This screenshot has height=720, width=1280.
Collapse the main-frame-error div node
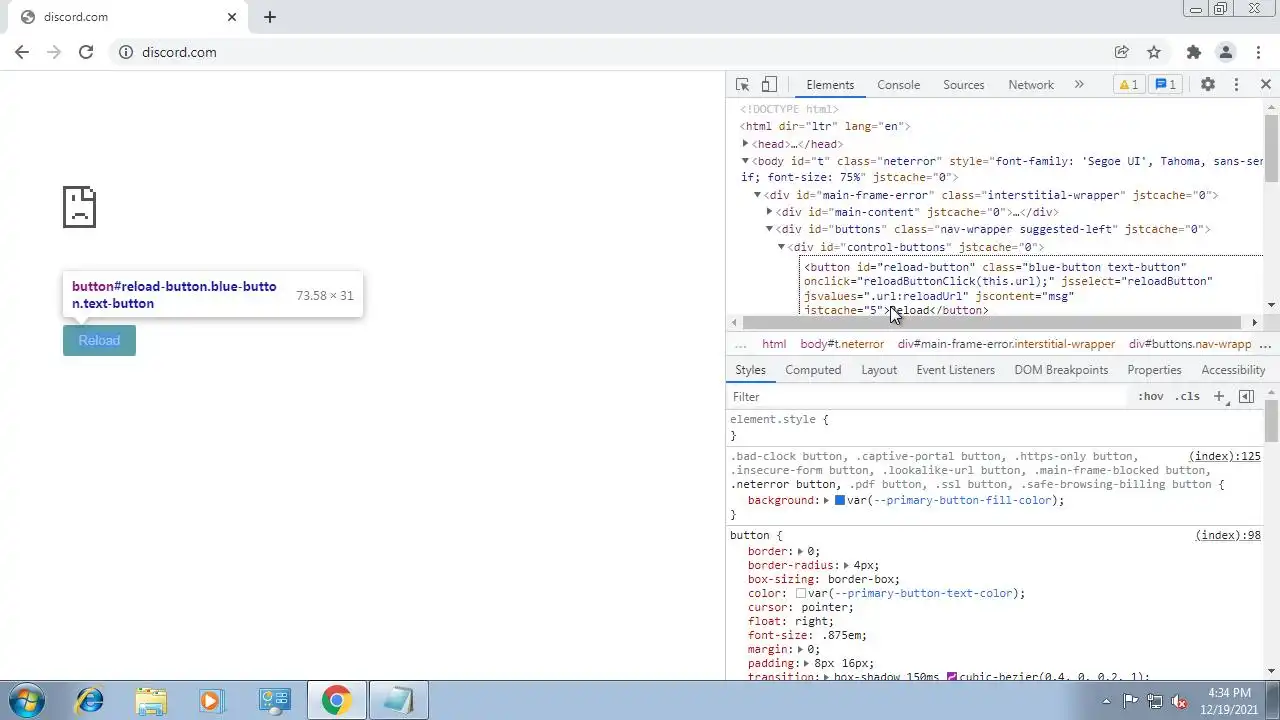point(757,195)
